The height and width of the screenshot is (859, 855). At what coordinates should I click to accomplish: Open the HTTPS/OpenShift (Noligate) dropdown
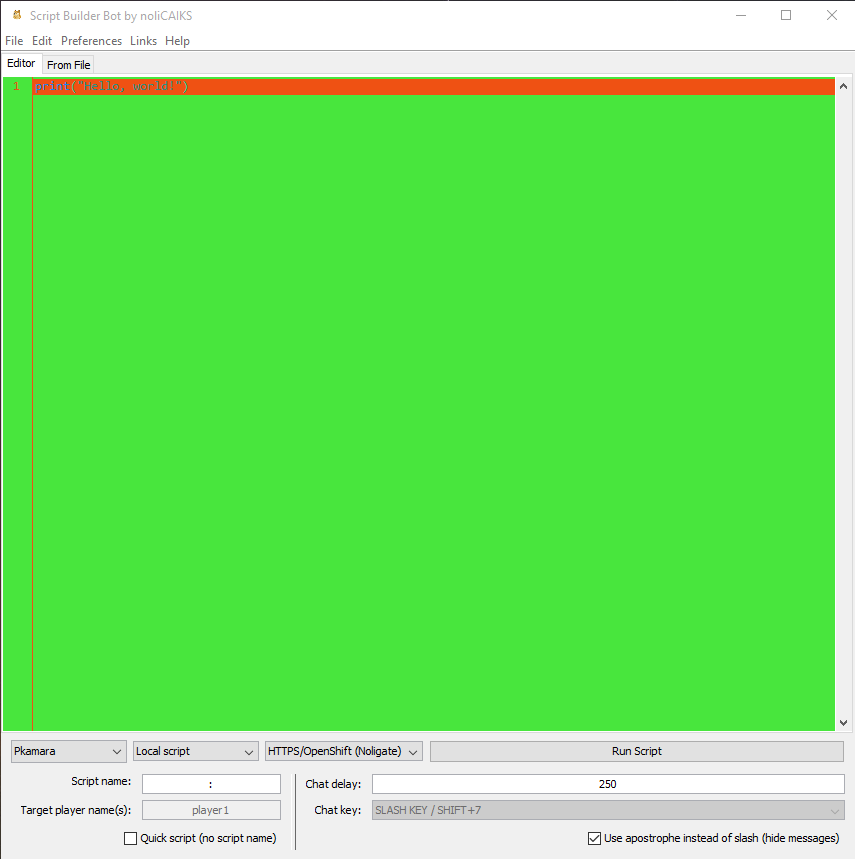pyautogui.click(x=343, y=751)
